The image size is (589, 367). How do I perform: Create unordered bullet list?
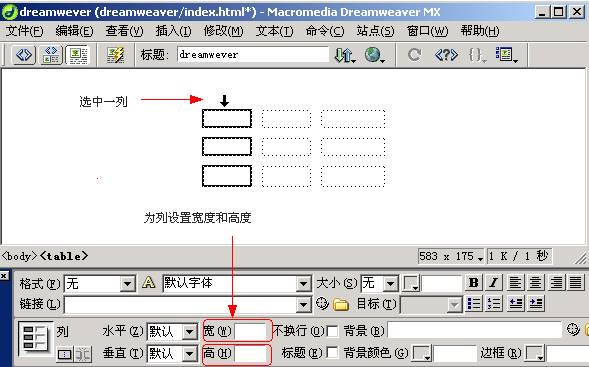[474, 303]
